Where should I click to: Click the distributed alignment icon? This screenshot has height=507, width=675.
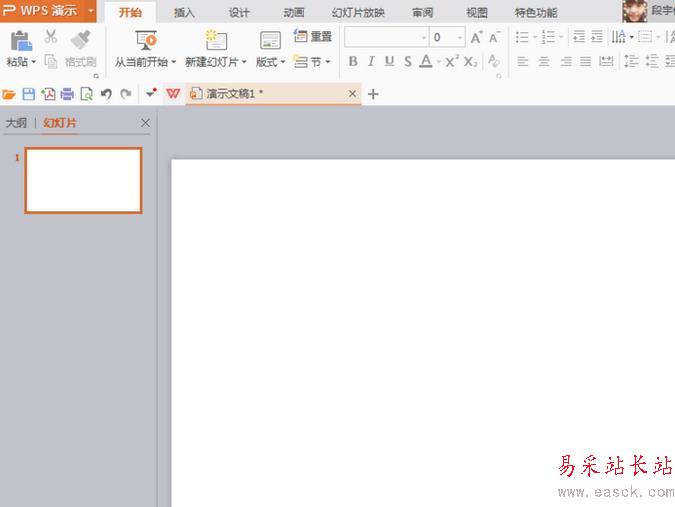point(606,62)
